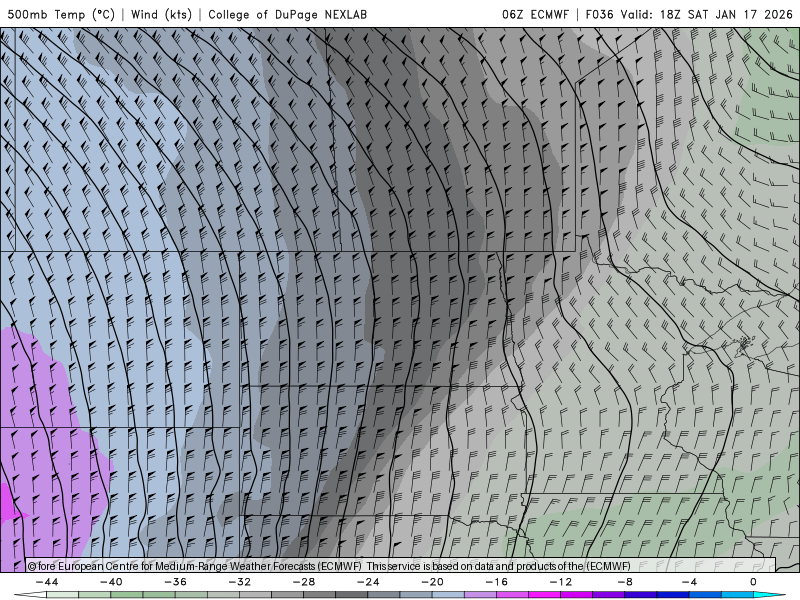Click the -28 colorbar label
The width and height of the screenshot is (800, 600).
click(304, 582)
